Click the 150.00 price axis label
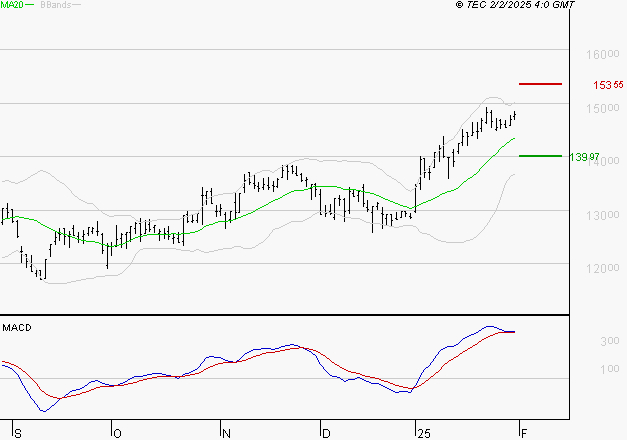The image size is (627, 440). pos(603,108)
